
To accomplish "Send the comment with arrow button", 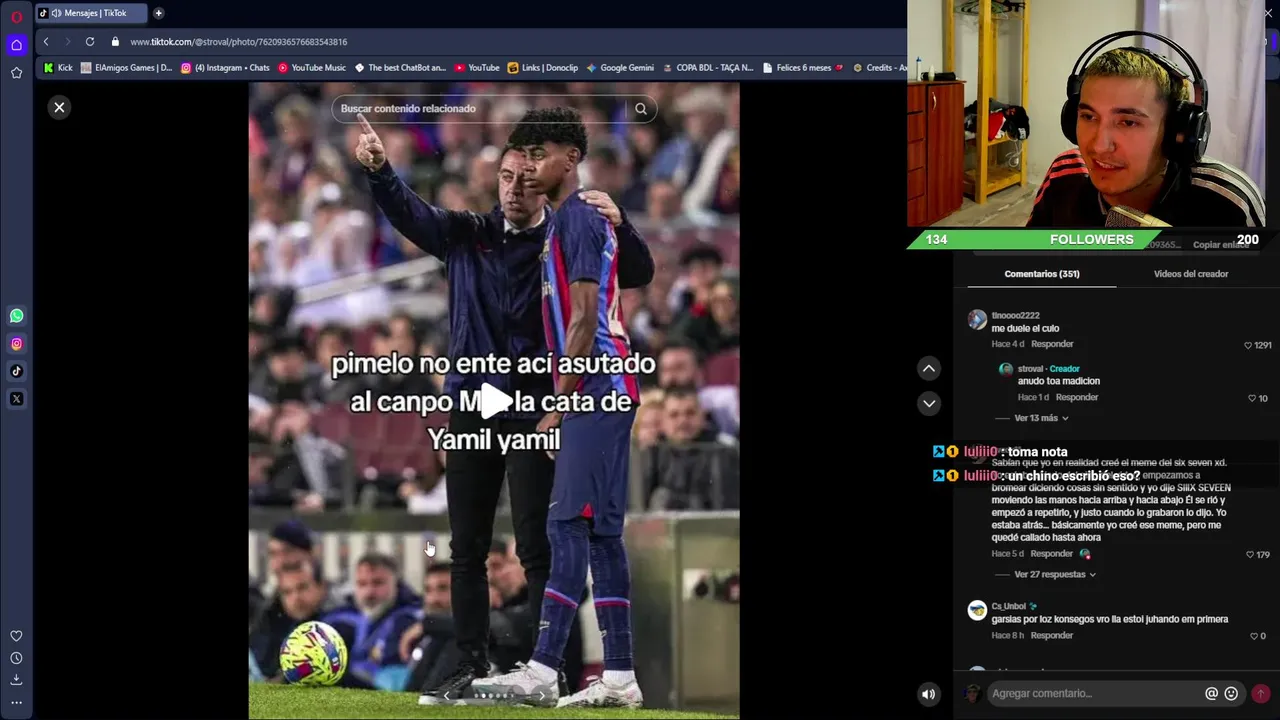I will click(1260, 694).
